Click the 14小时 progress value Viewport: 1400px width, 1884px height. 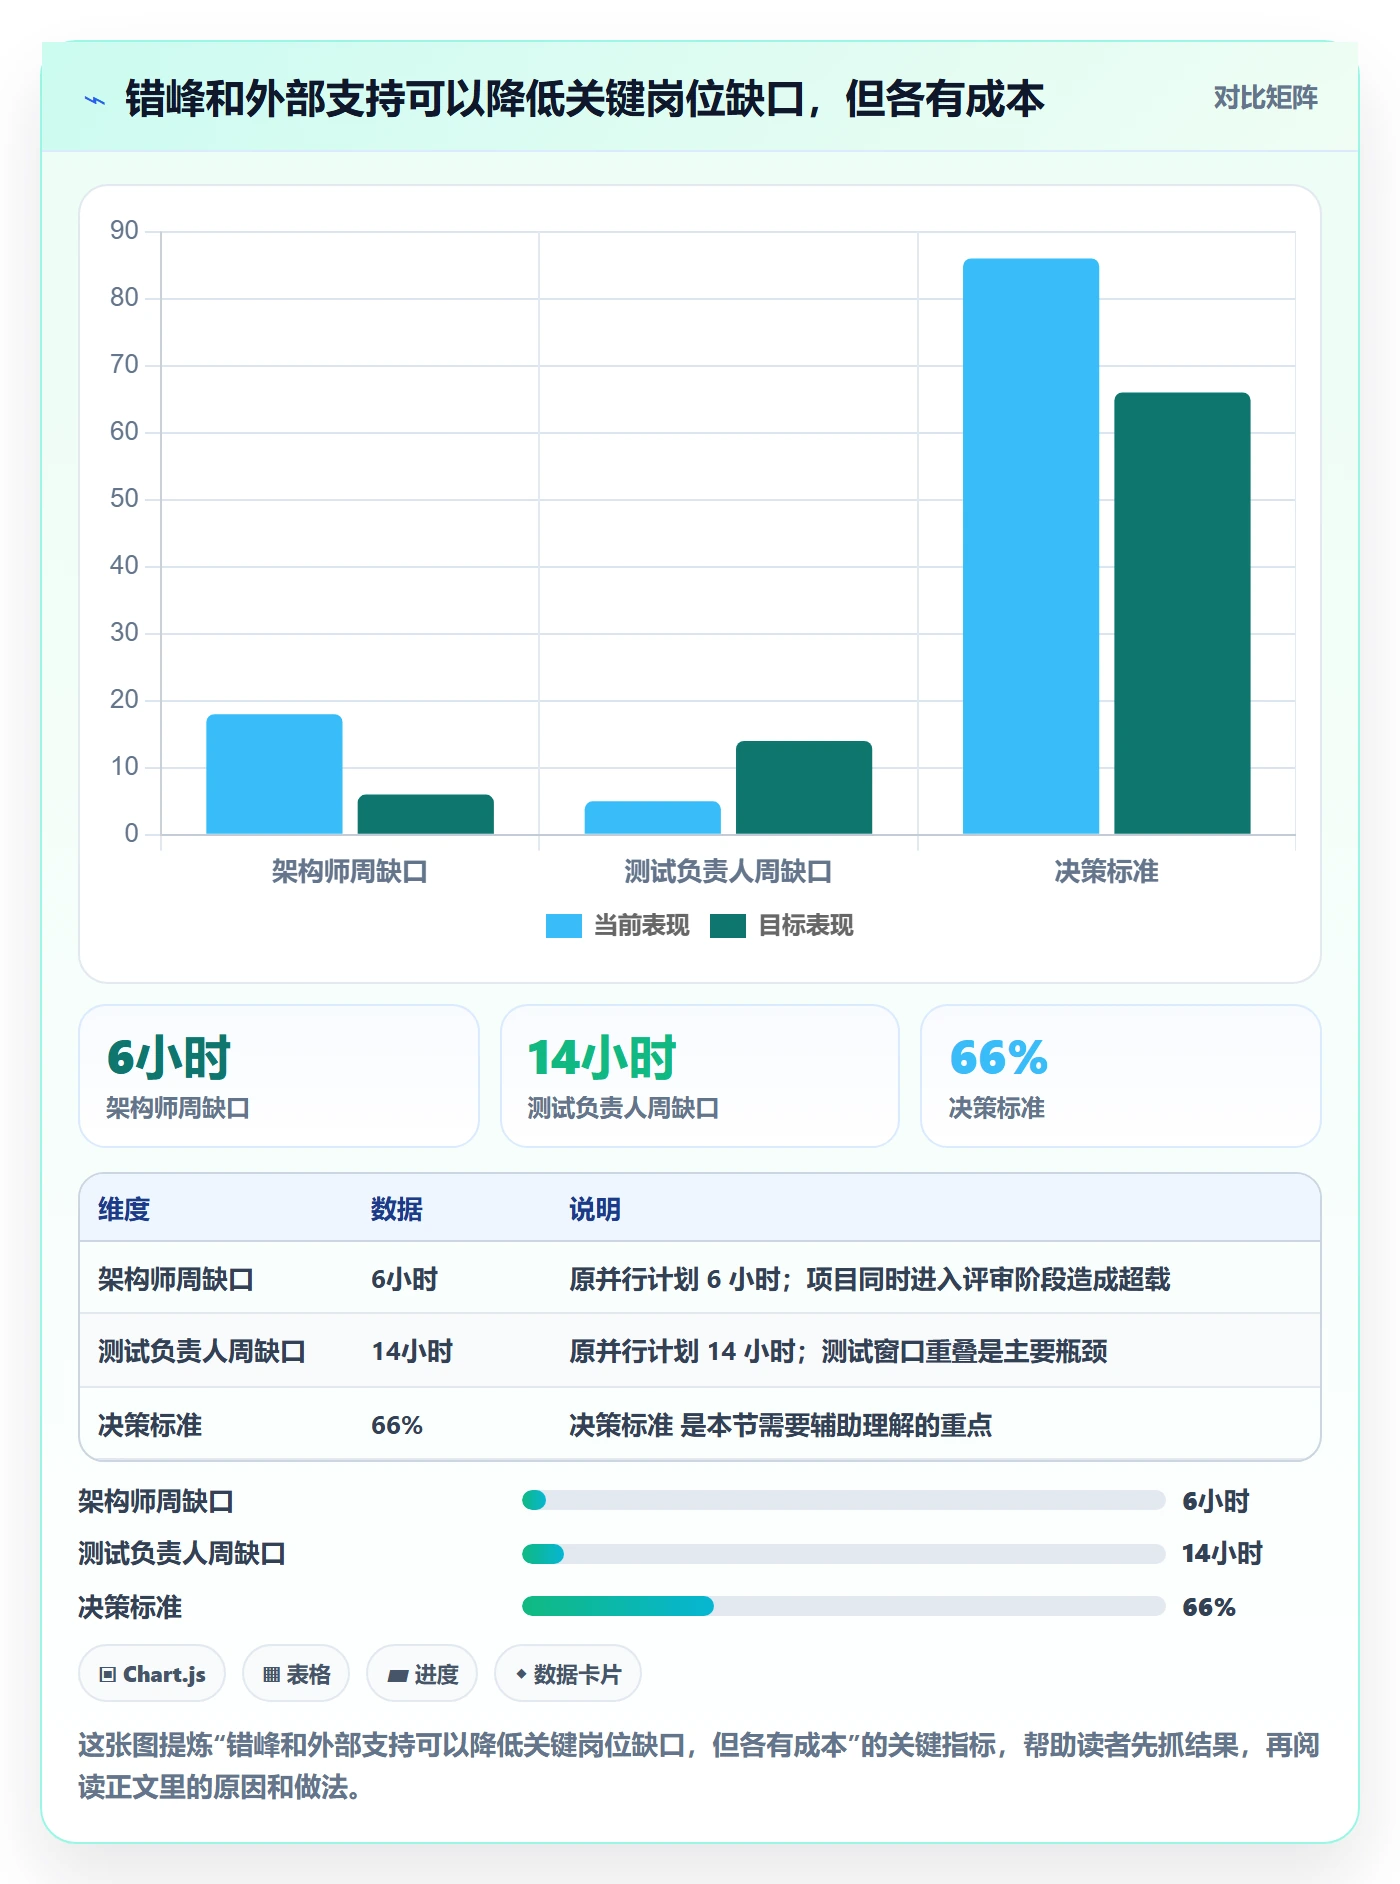(1222, 1553)
